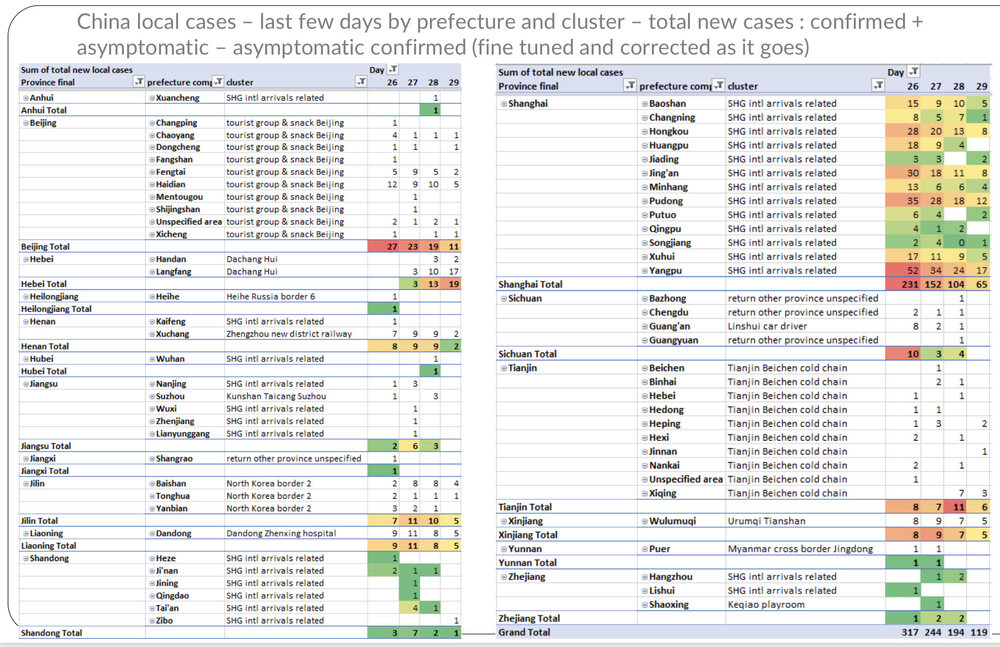Open cluster filter icon in Shanghai table
Screen dimensions: 1000x647
point(876,87)
